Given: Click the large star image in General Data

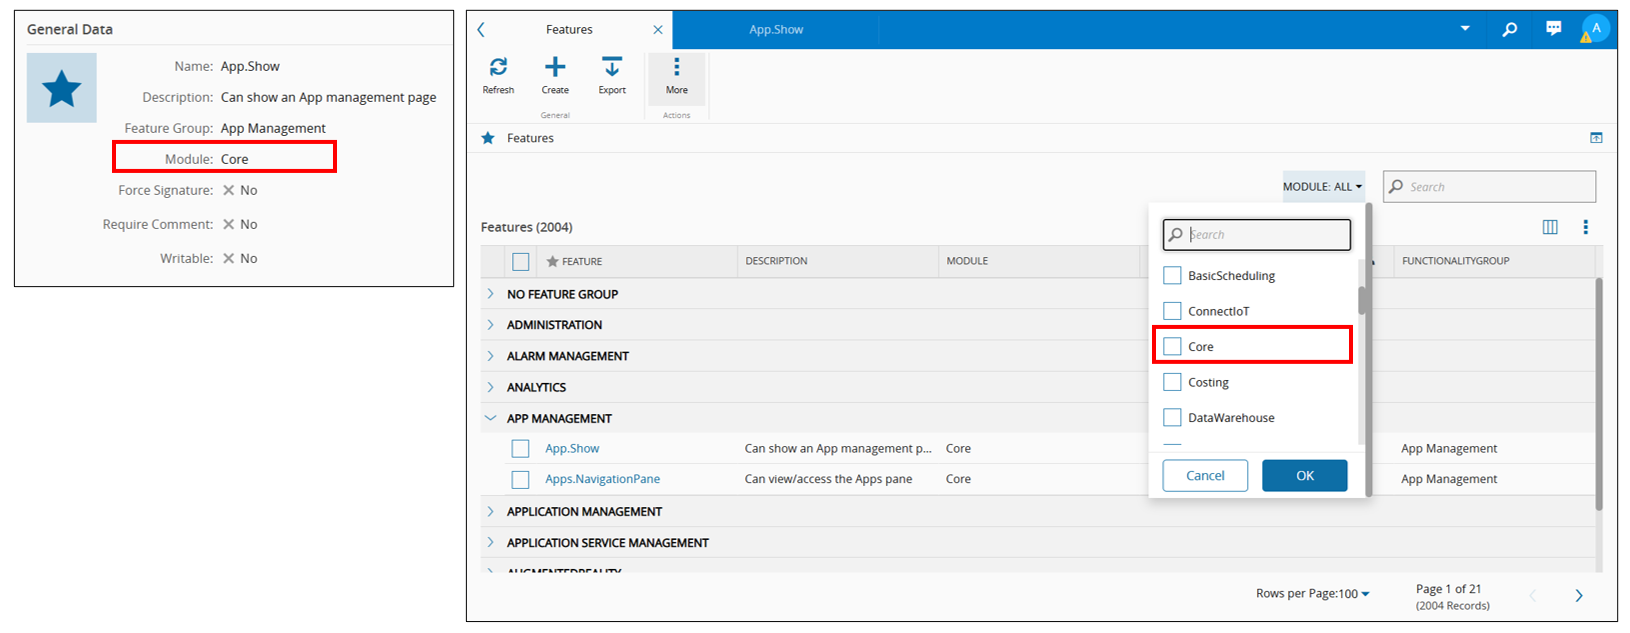Looking at the screenshot, I should tap(62, 88).
